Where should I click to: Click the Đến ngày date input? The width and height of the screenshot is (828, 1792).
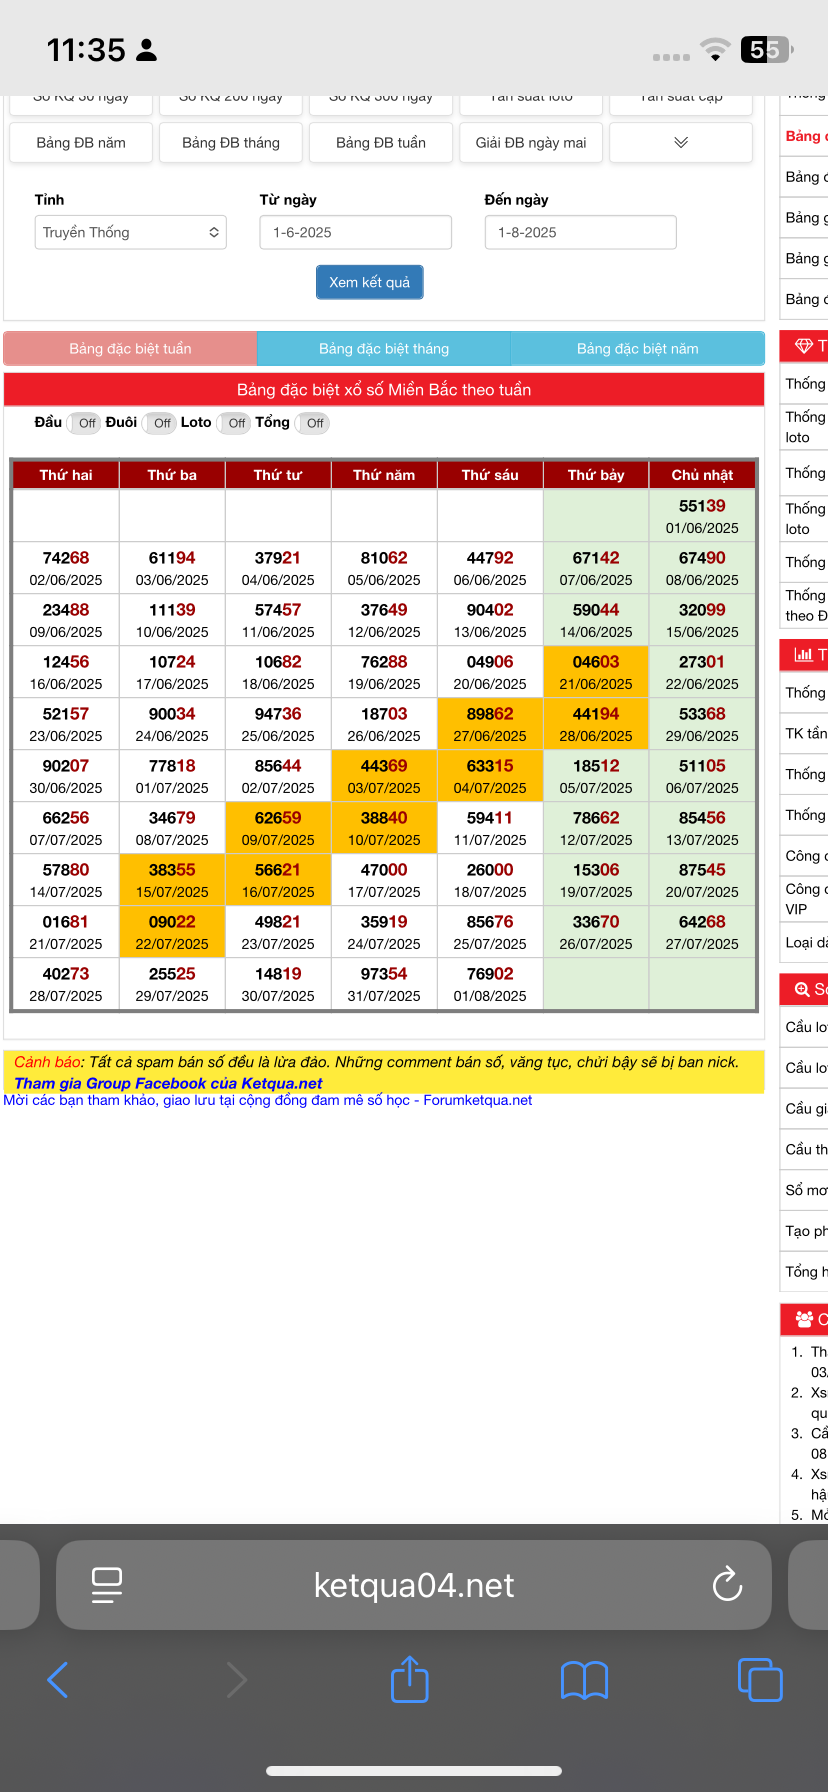580,232
